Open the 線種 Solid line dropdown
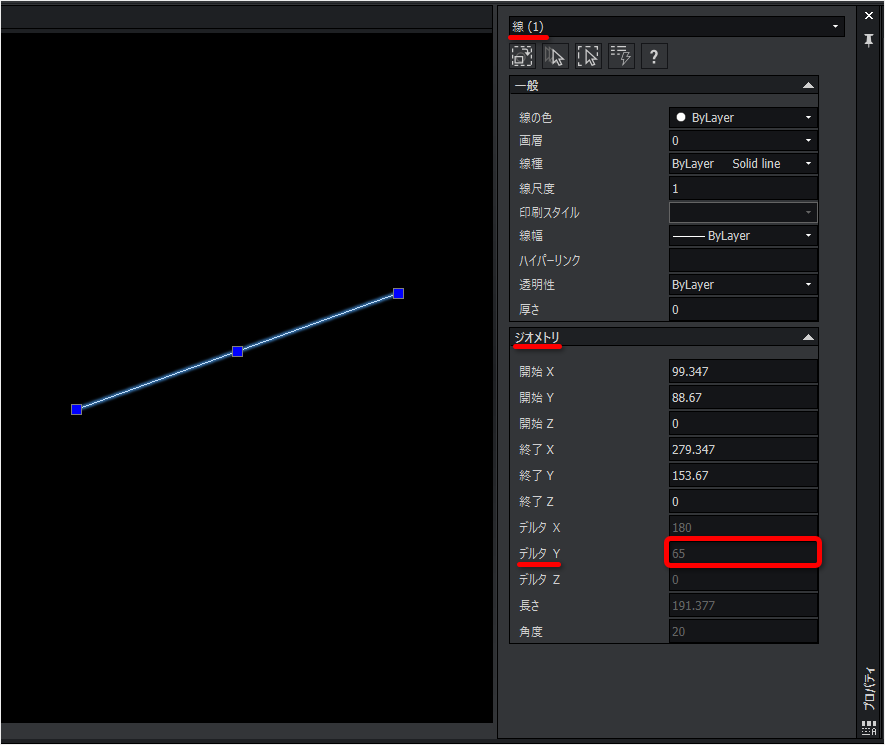This screenshot has width=885, height=745. (743, 164)
